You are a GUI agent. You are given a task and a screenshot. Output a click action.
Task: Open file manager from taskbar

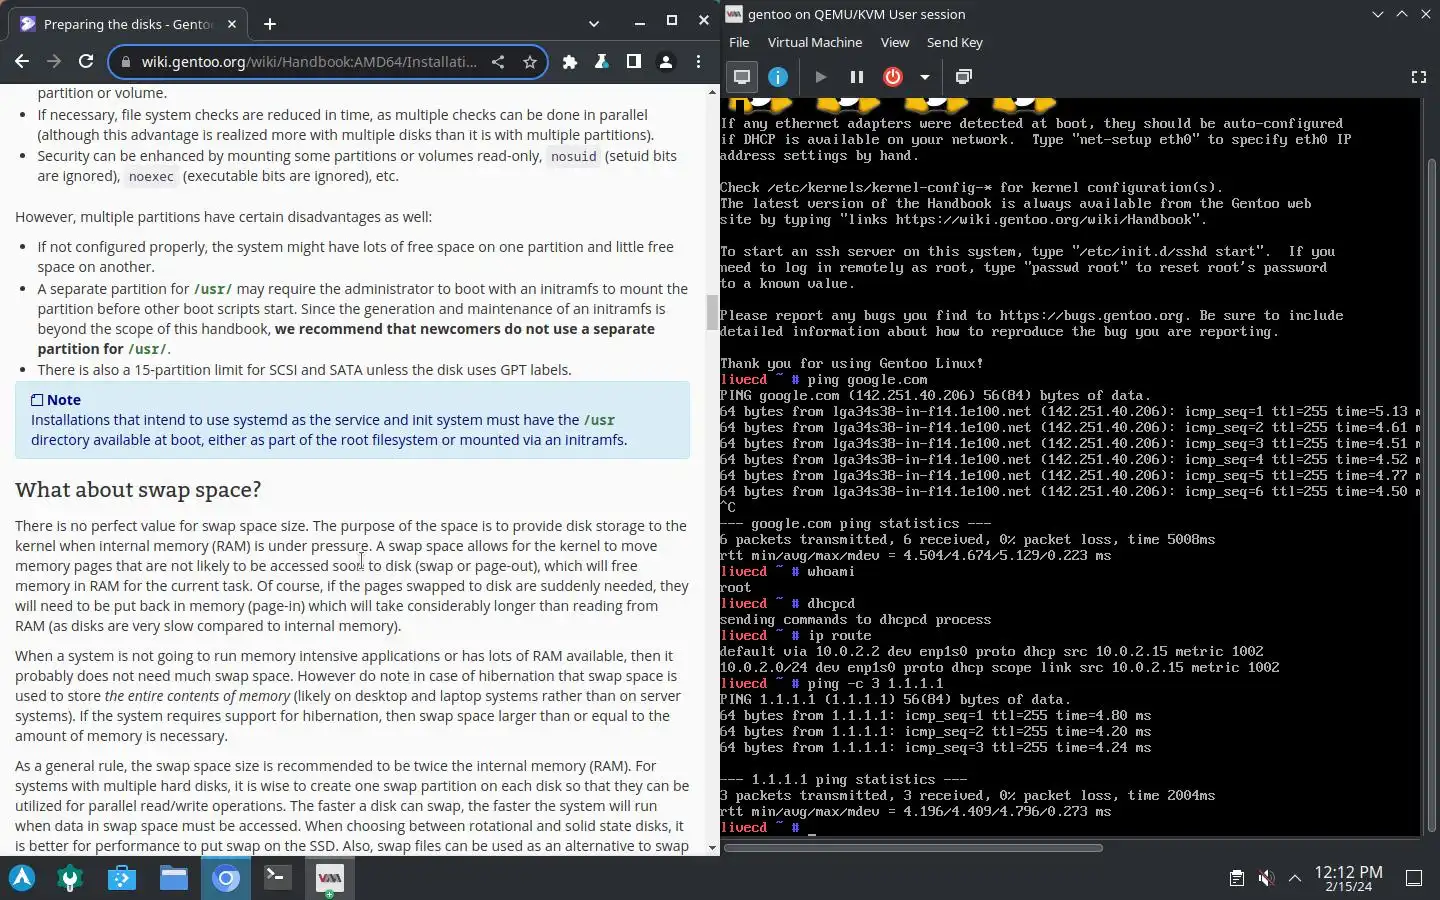(174, 878)
